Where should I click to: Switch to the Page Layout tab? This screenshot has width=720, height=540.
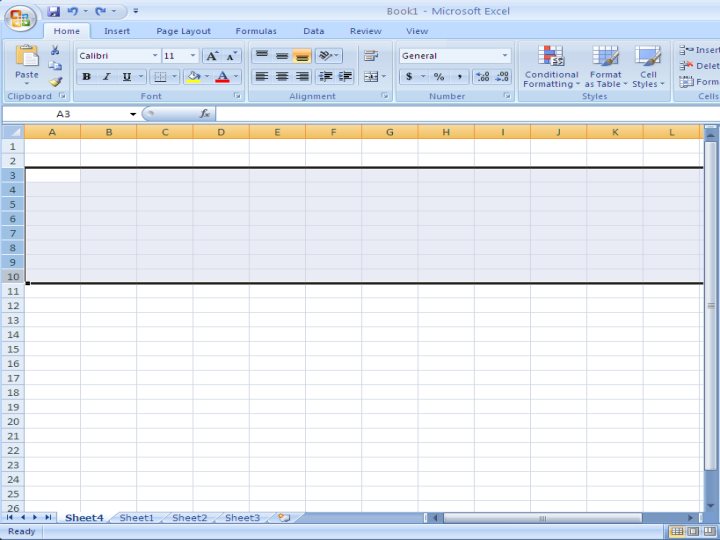point(183,31)
